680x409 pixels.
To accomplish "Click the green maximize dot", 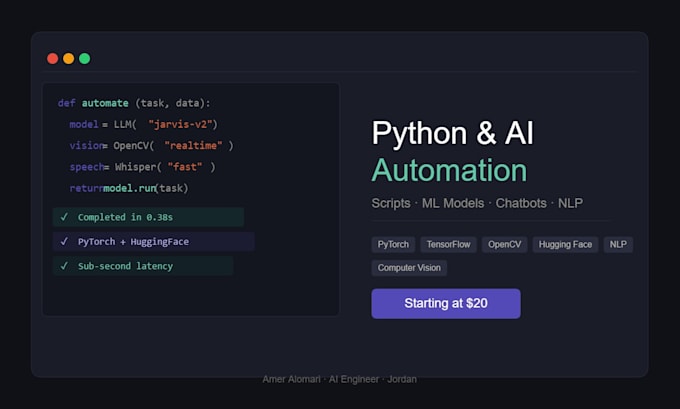I will coord(85,59).
